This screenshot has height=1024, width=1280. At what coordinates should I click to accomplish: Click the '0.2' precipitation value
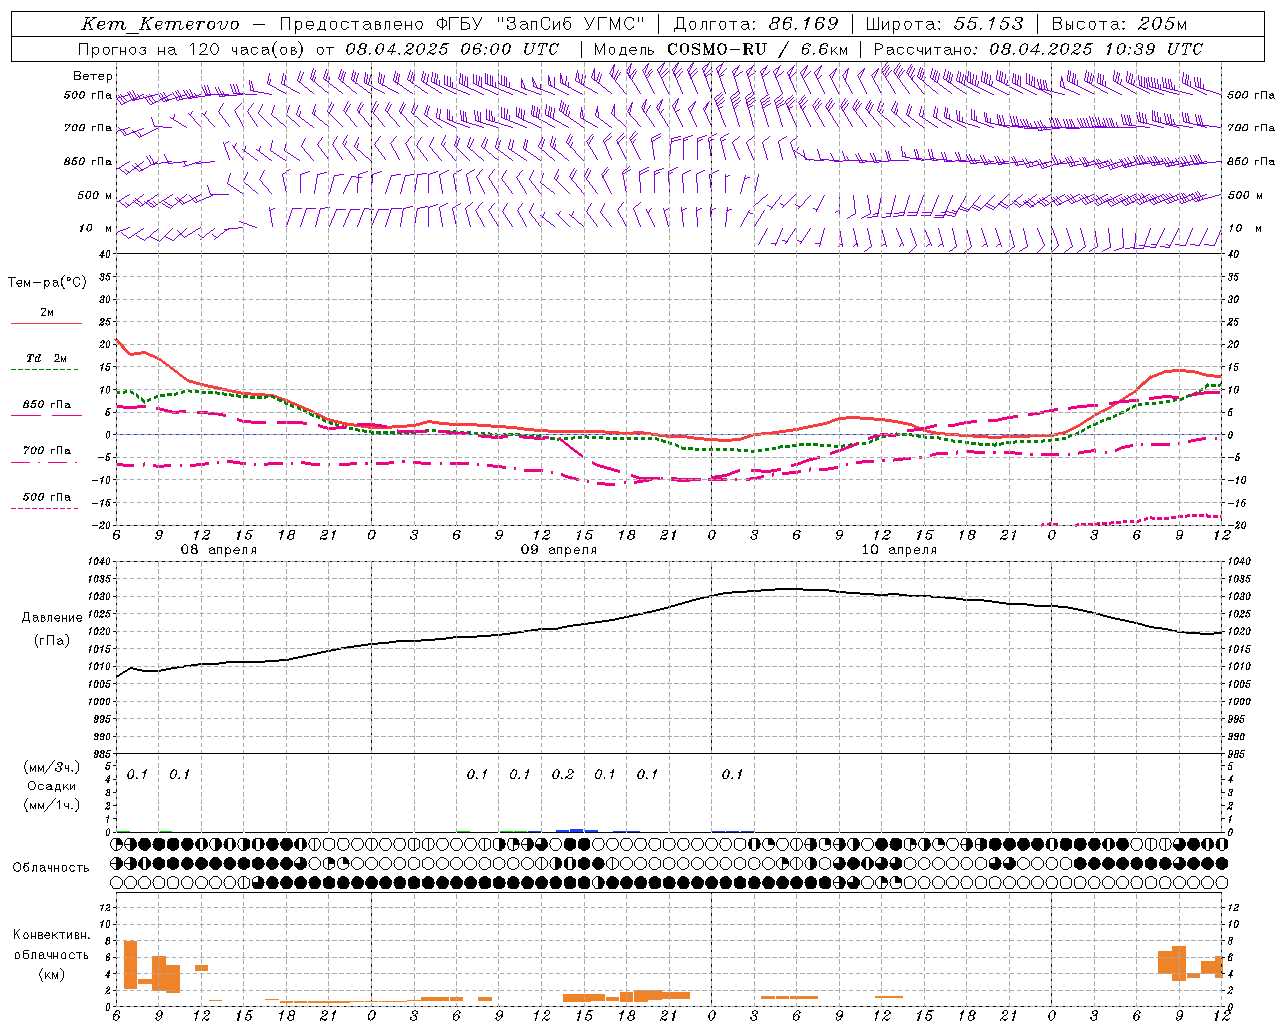click(563, 774)
